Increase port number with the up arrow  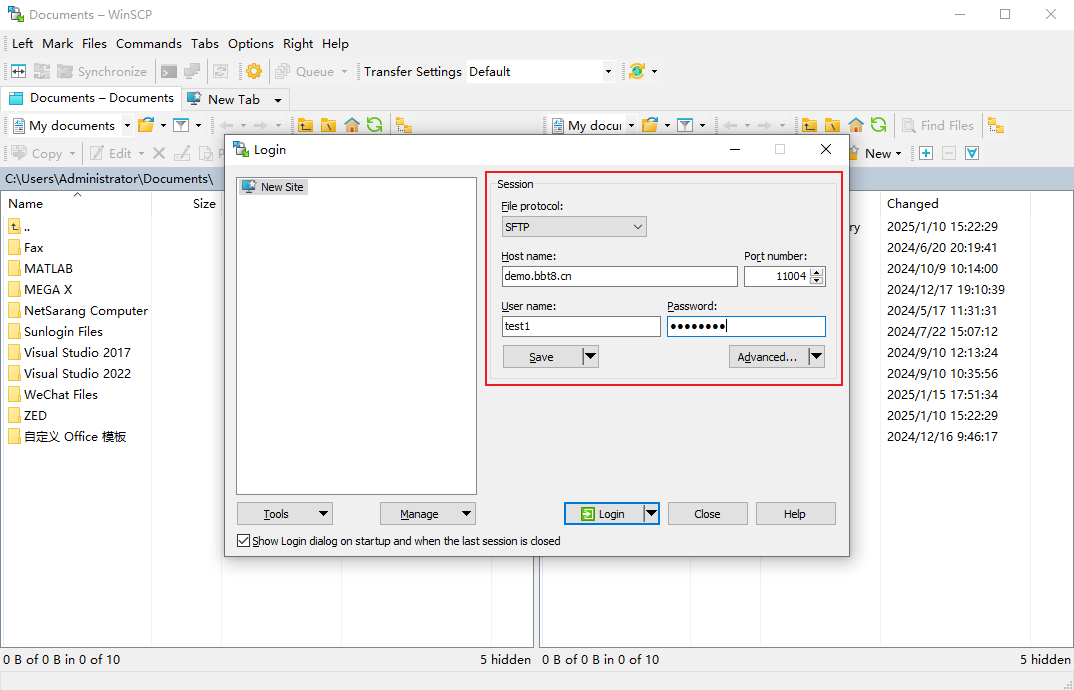pyautogui.click(x=816, y=272)
